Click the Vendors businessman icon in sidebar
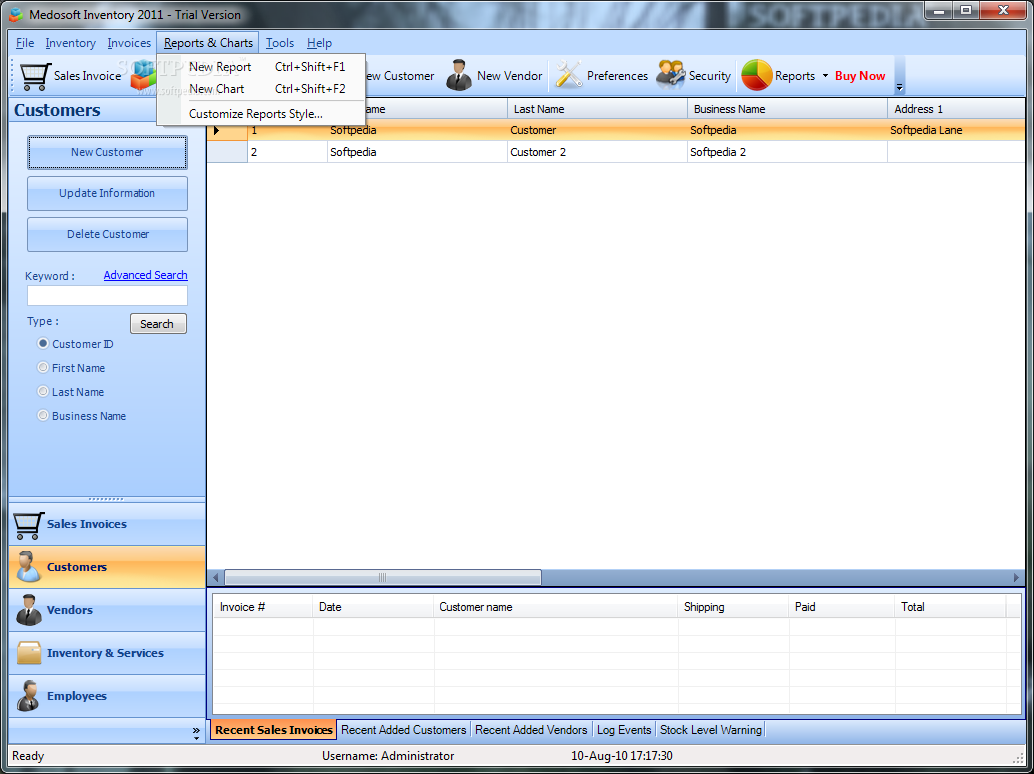 28,610
